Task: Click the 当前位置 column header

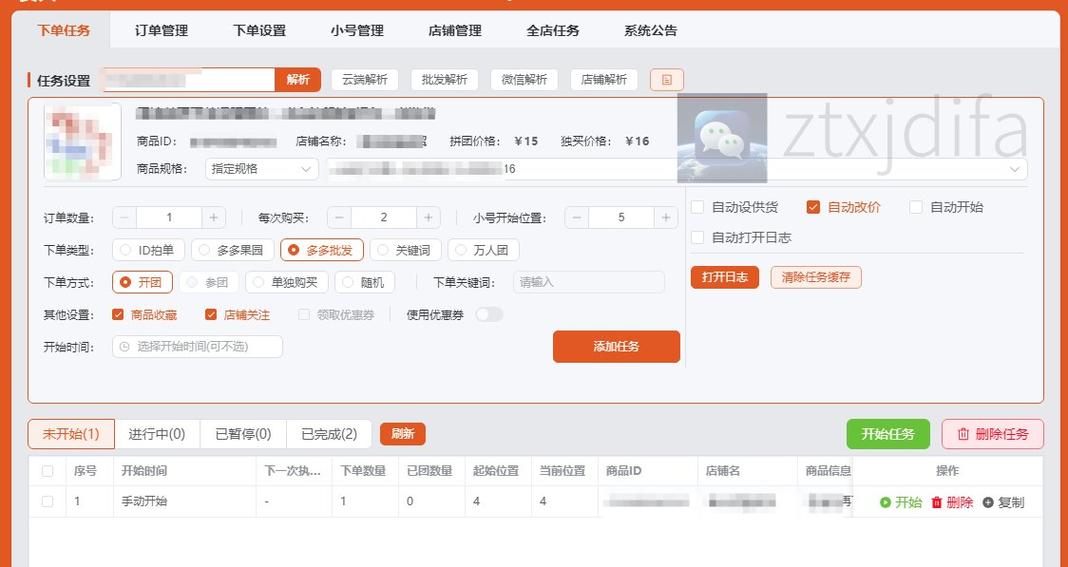Action: coord(563,471)
